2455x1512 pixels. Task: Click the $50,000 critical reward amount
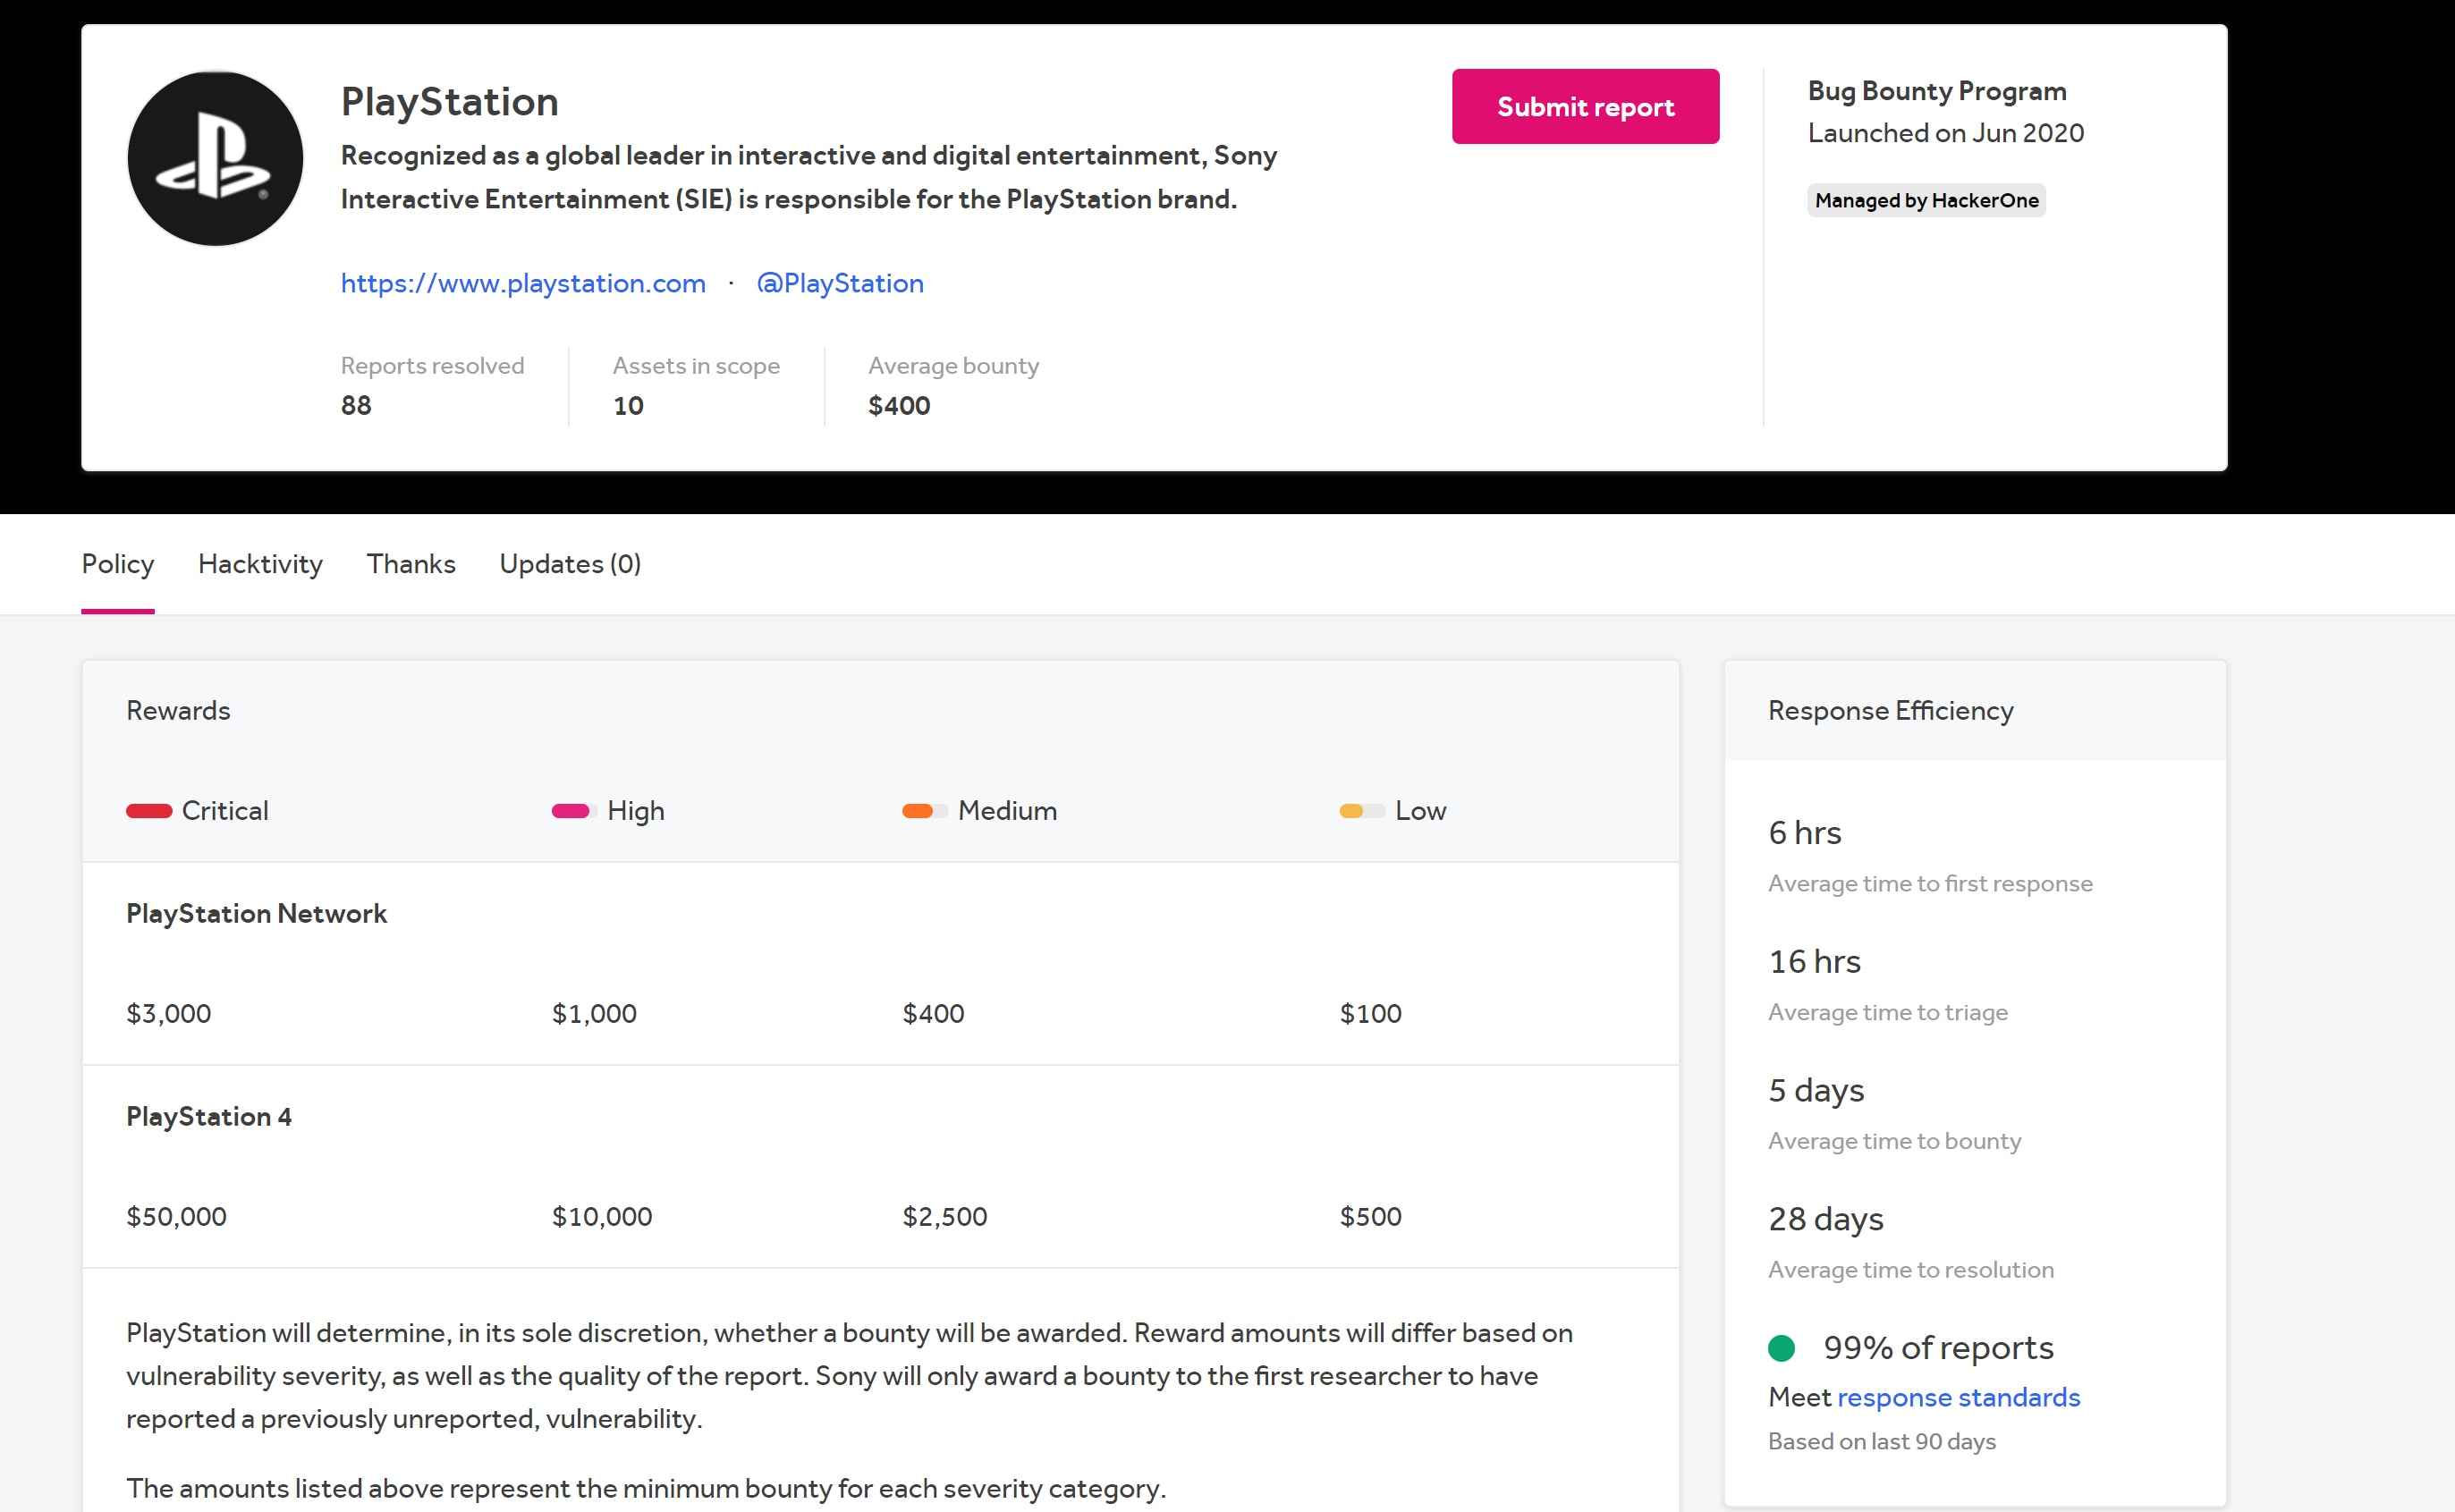coord(176,1217)
